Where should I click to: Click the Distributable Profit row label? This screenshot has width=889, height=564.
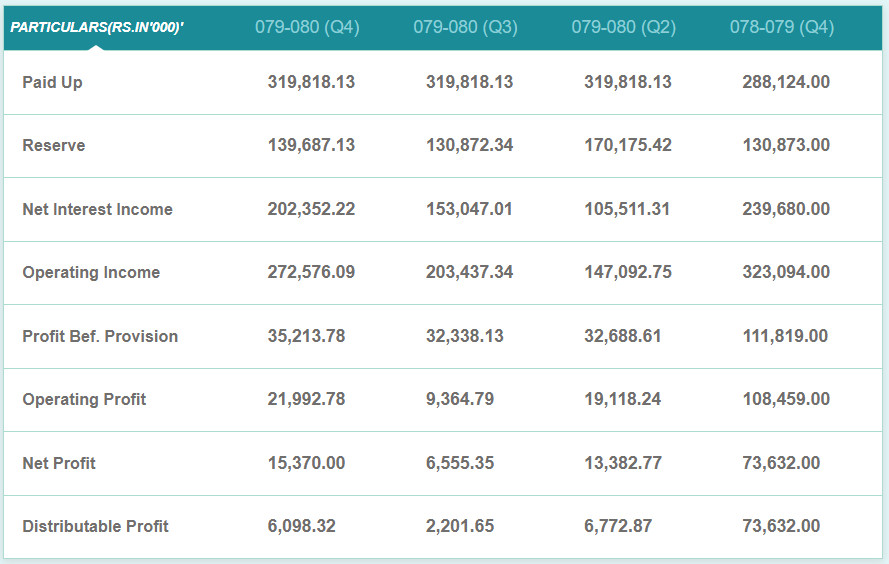[95, 526]
